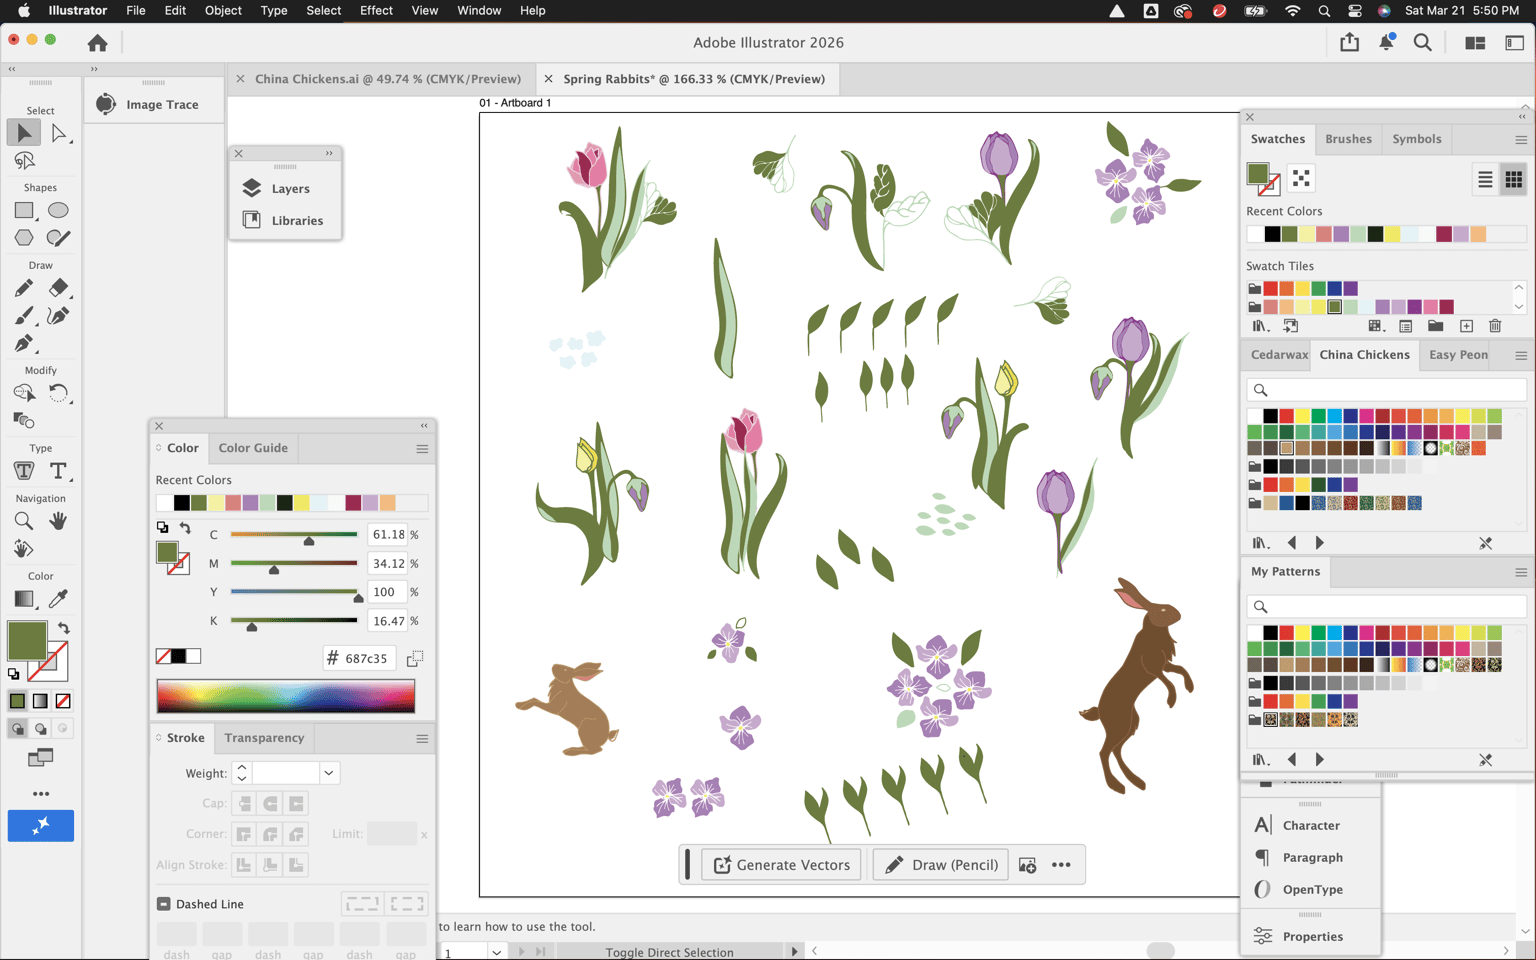
Task: Collapse the Swatches panel group to icons
Action: [x=1522, y=117]
